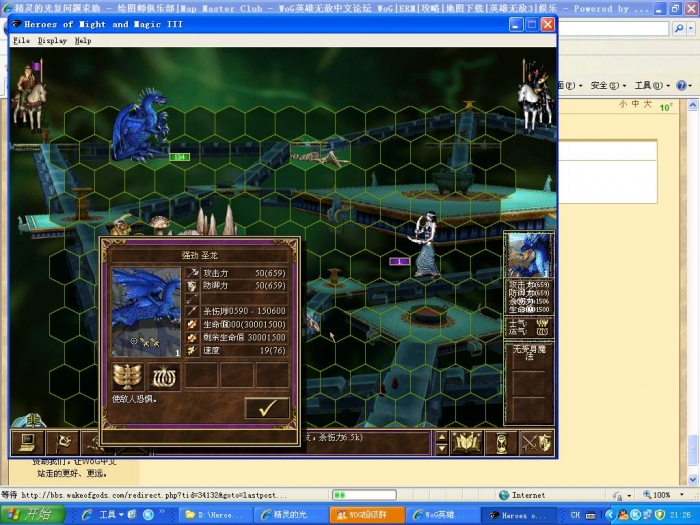
Task: Click the surrender white flag button
Action: coord(63,442)
